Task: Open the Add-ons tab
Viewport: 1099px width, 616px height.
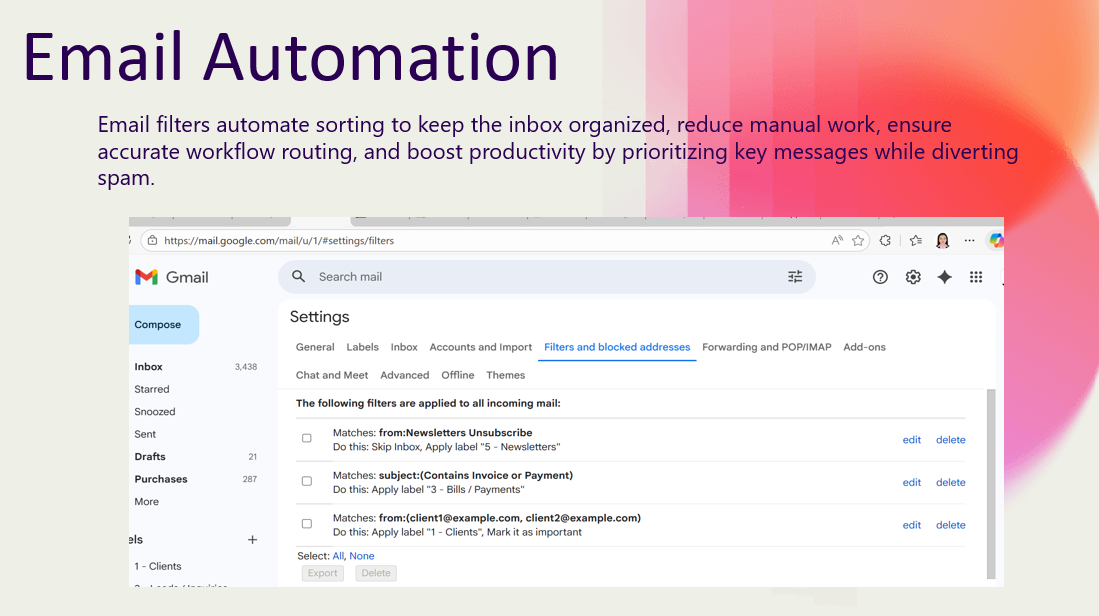Action: pyautogui.click(x=864, y=347)
